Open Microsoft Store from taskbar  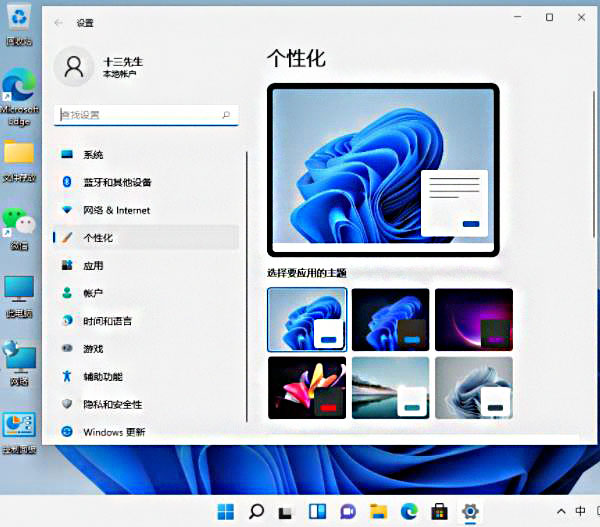coord(439,511)
